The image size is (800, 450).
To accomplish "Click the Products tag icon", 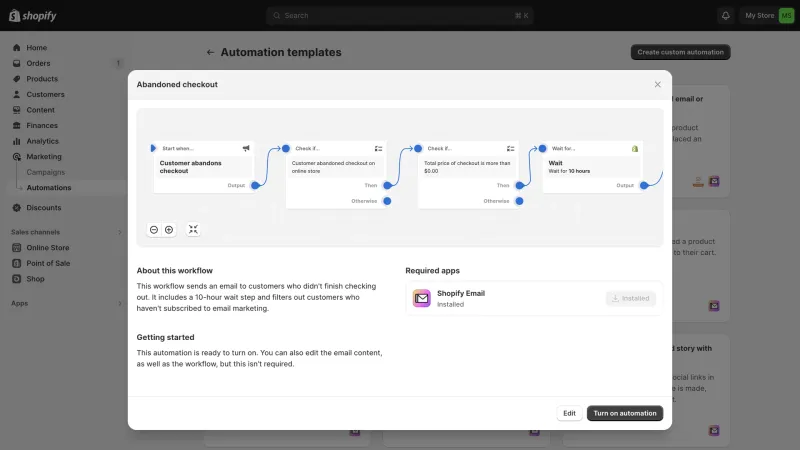I will [16, 79].
